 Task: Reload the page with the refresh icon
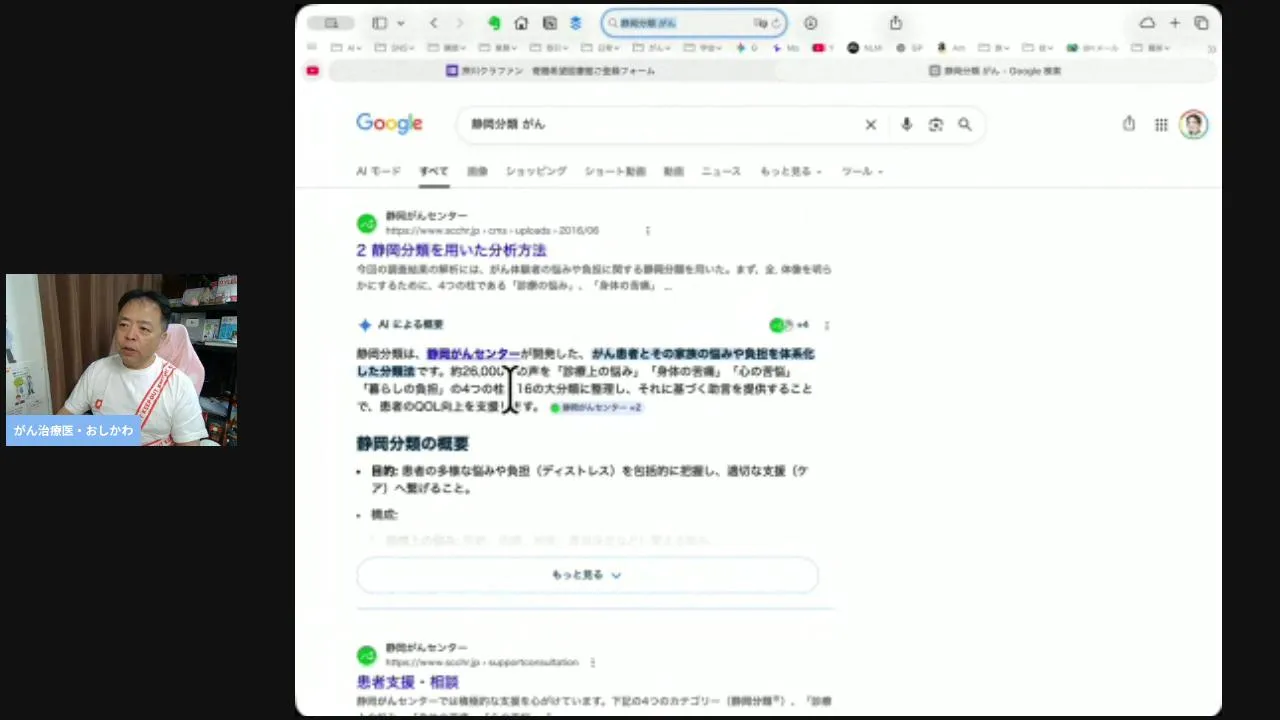[775, 23]
